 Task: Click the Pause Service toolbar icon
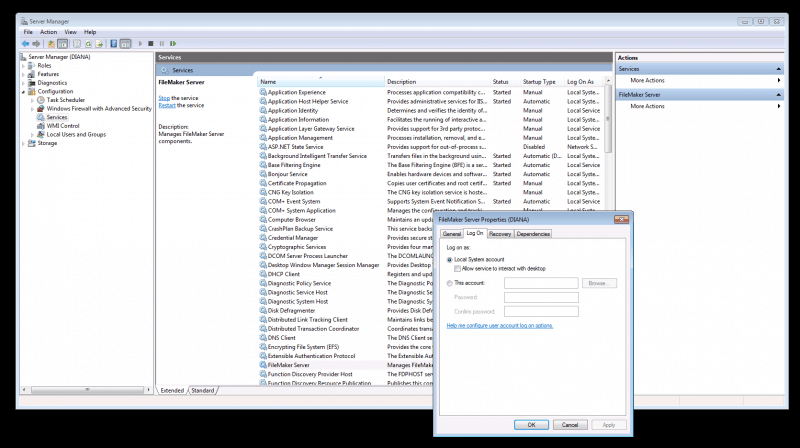pos(162,44)
